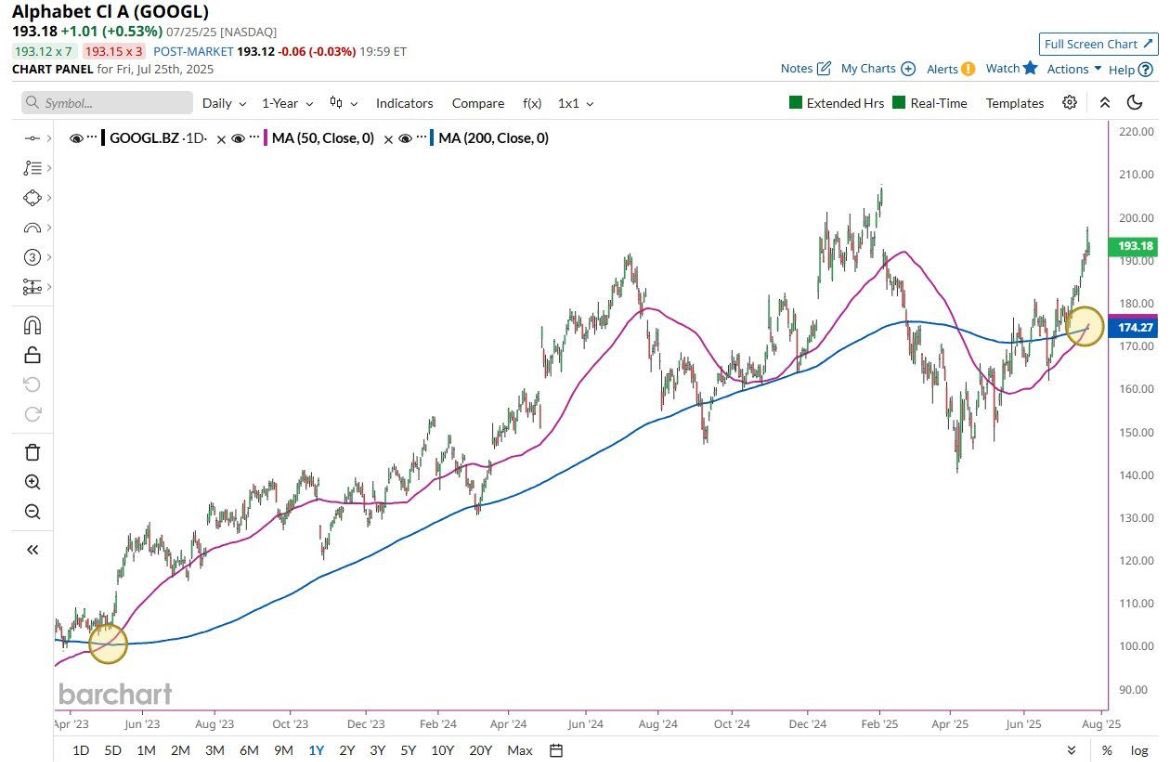Expand the shapes tool chevron
This screenshot has width=1170, height=762.
click(49, 198)
